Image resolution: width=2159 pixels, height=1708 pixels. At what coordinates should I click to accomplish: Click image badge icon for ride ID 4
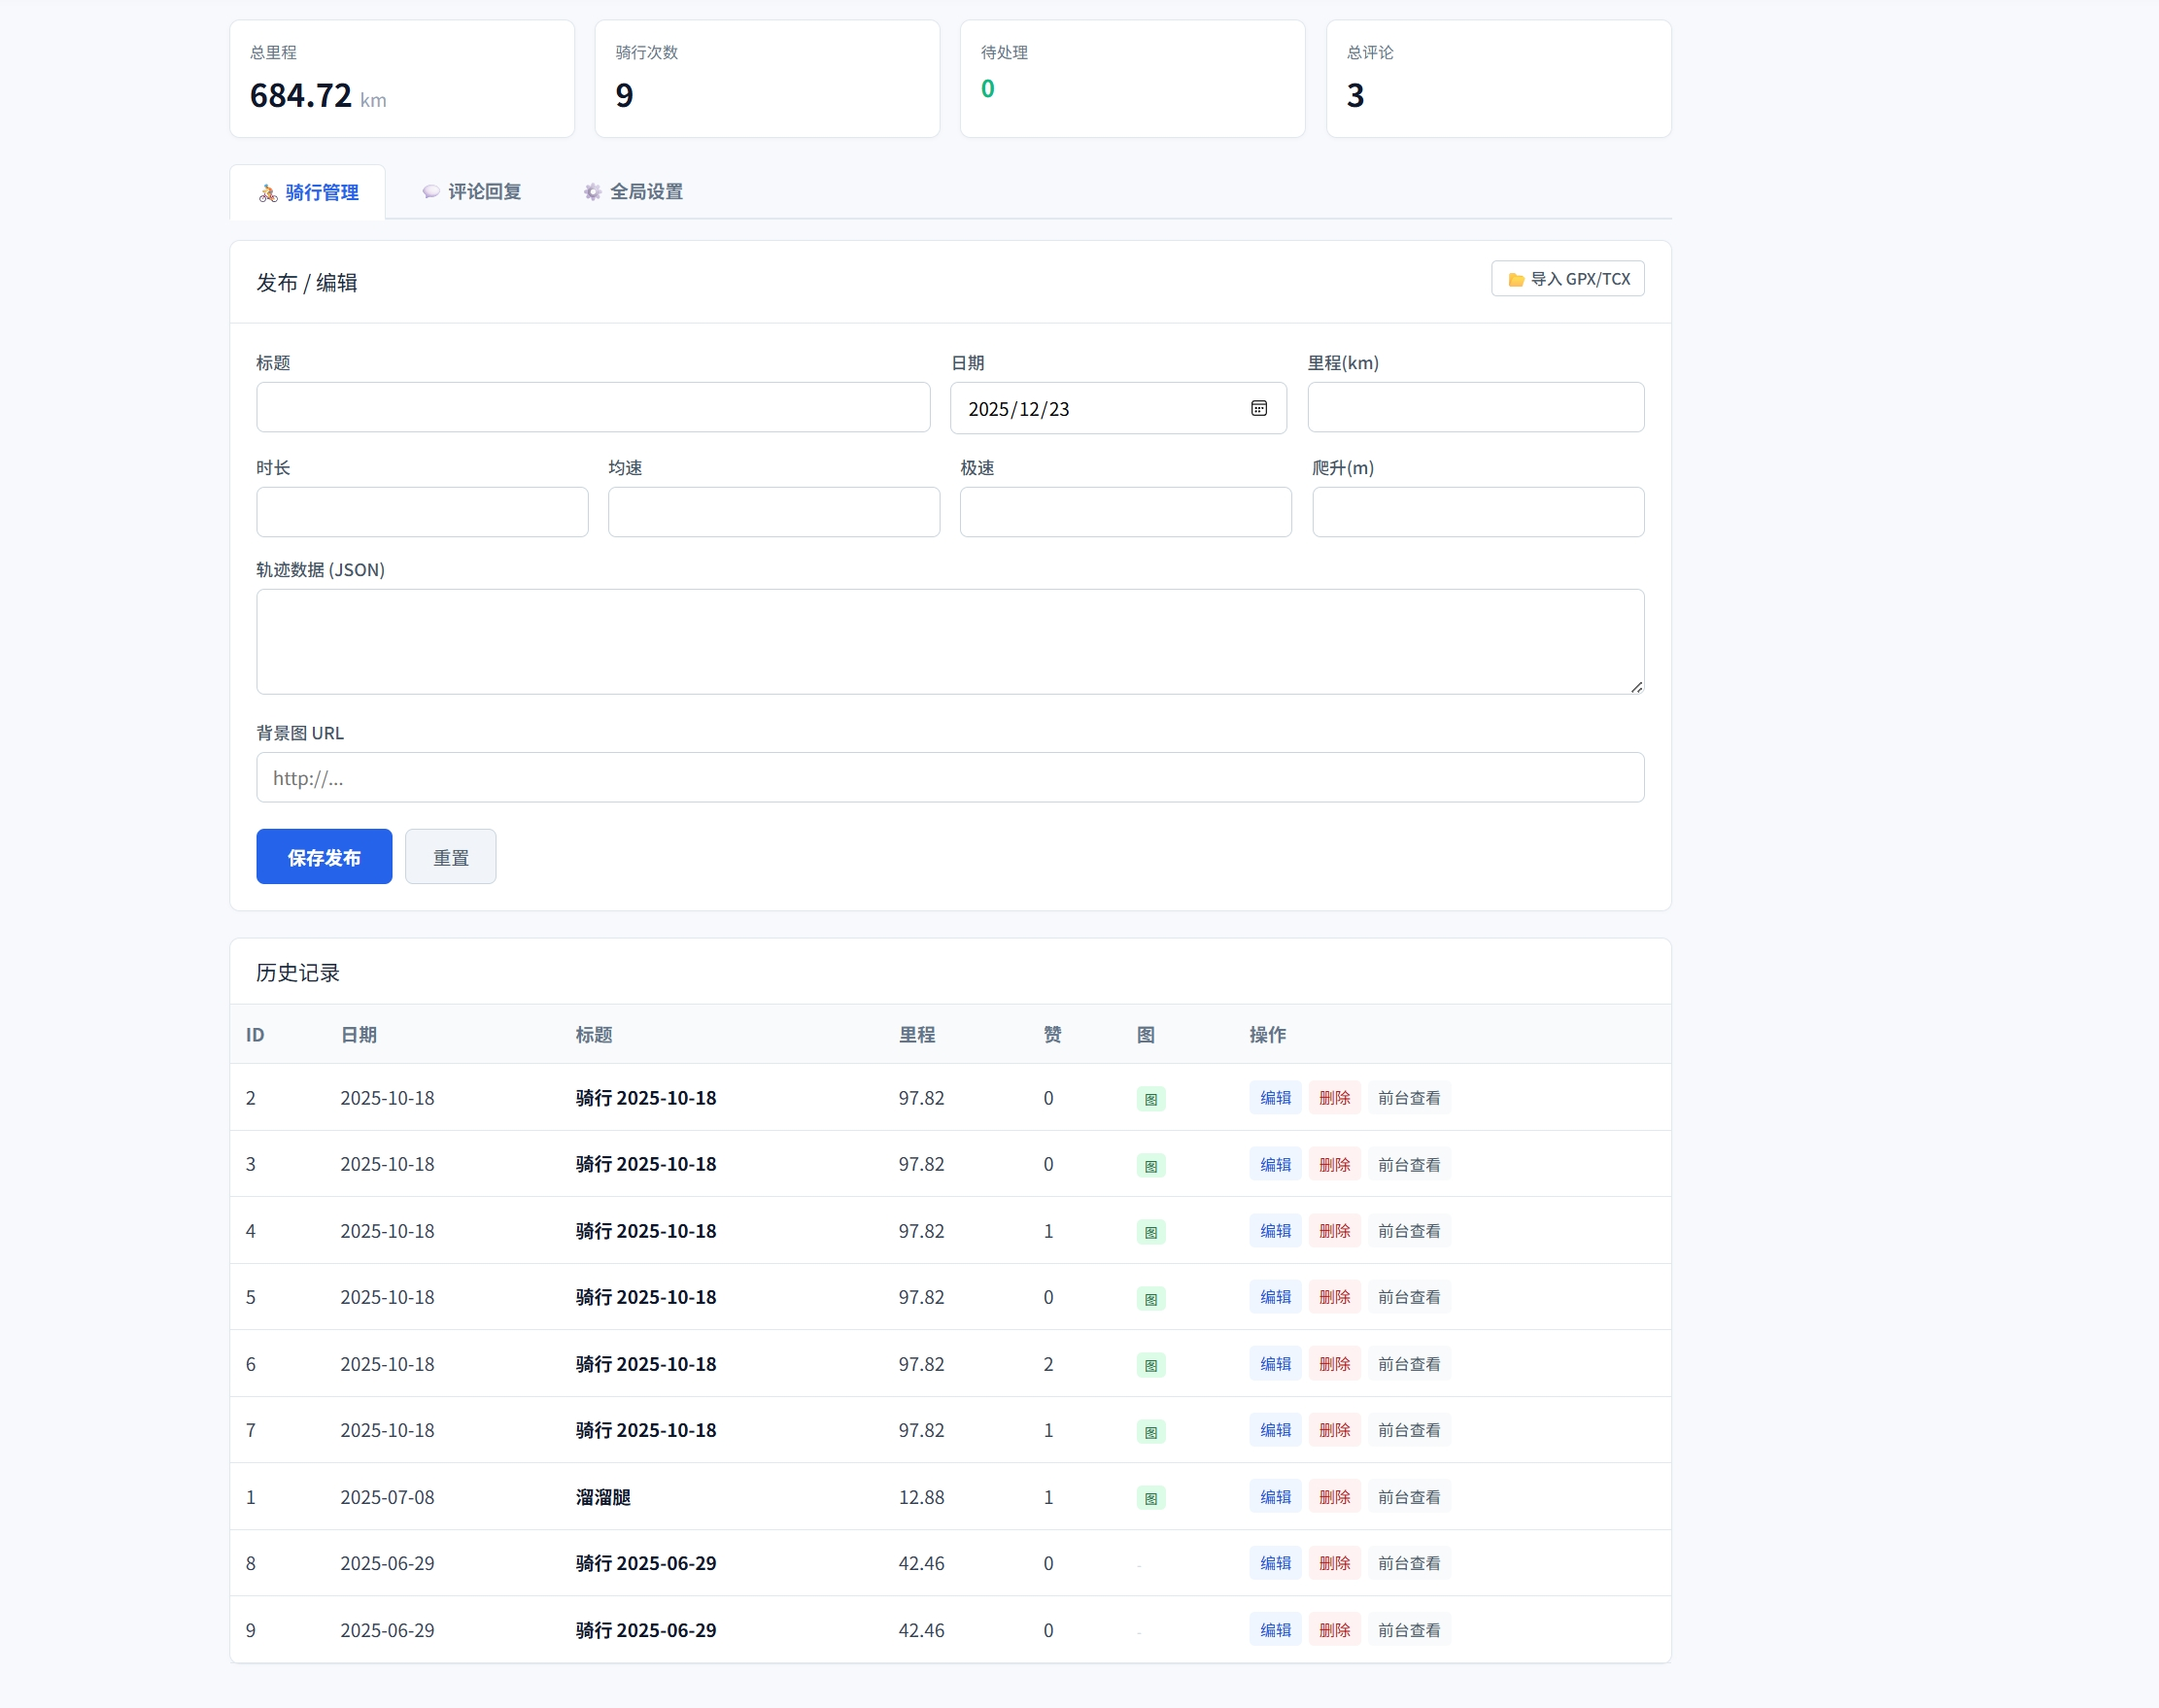pos(1150,1232)
